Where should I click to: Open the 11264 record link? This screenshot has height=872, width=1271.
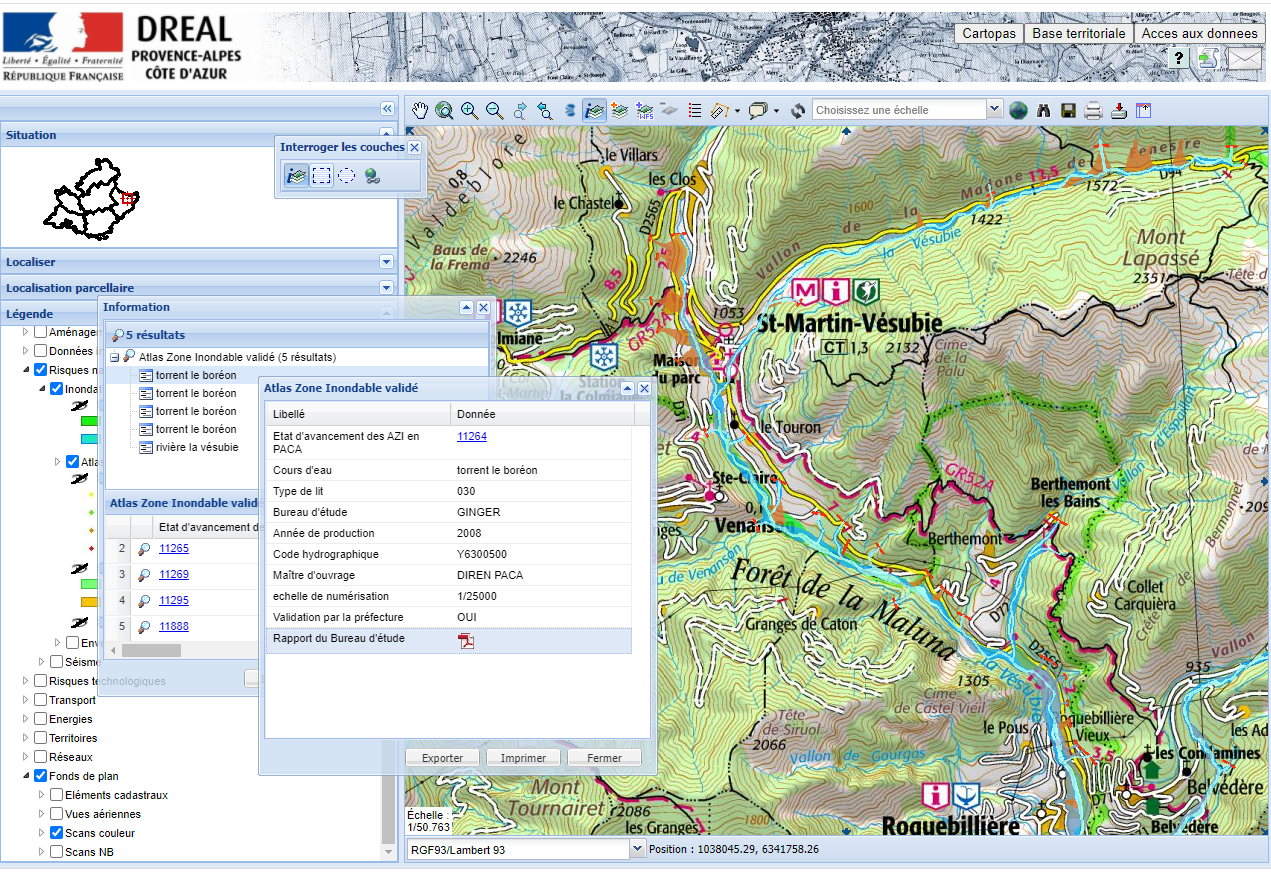pos(471,436)
